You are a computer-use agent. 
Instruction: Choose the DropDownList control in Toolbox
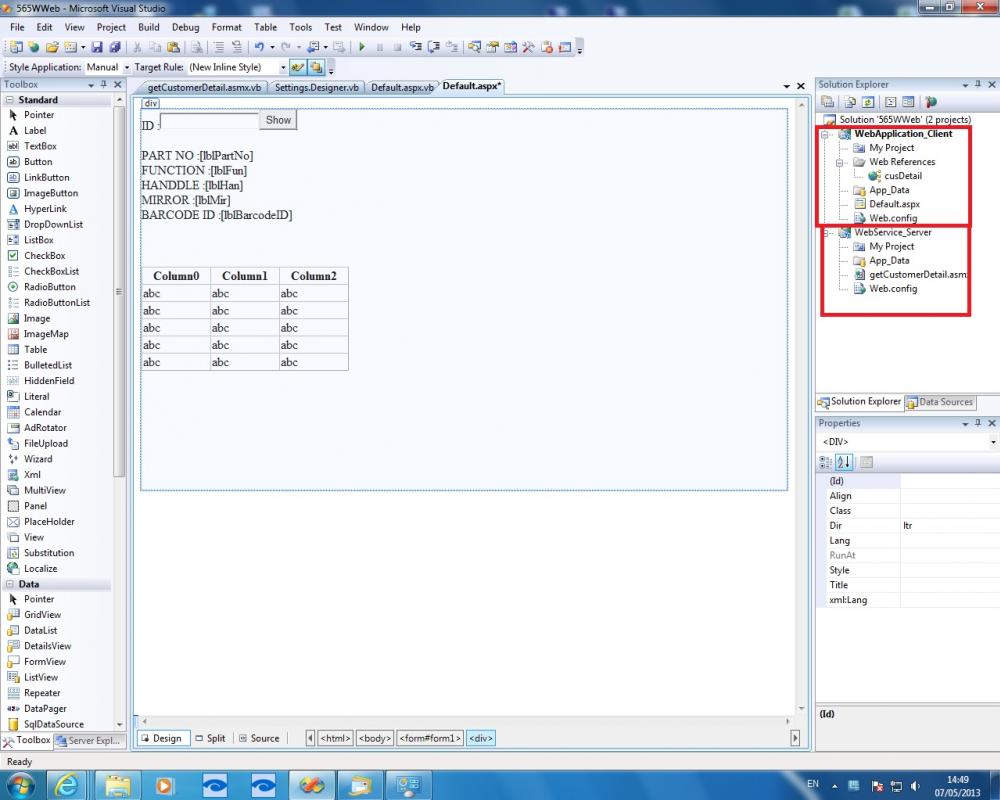[x=53, y=224]
